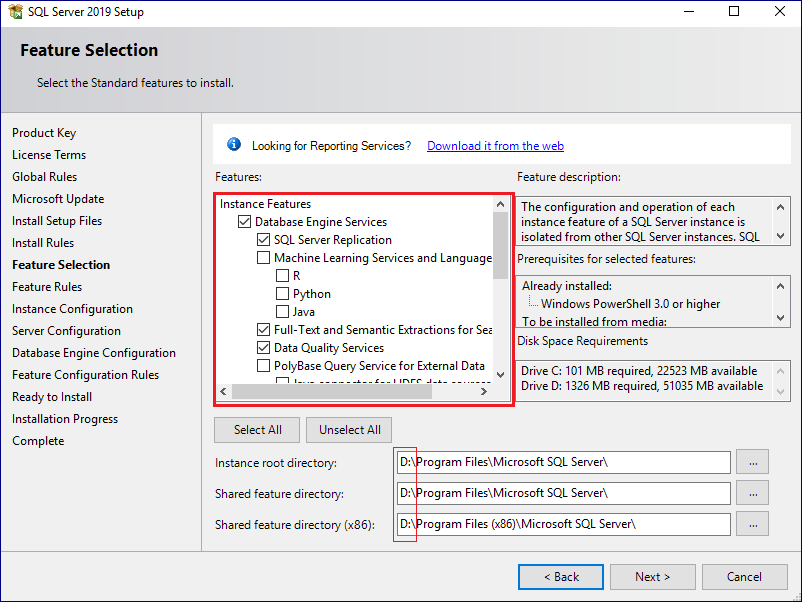This screenshot has height=602, width=802.
Task: Check the R language option
Action: click(x=282, y=276)
